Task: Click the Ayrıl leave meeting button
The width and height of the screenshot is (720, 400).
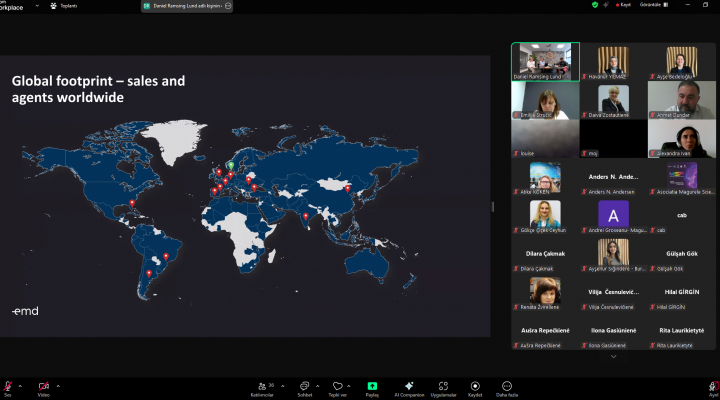Action: point(713,387)
